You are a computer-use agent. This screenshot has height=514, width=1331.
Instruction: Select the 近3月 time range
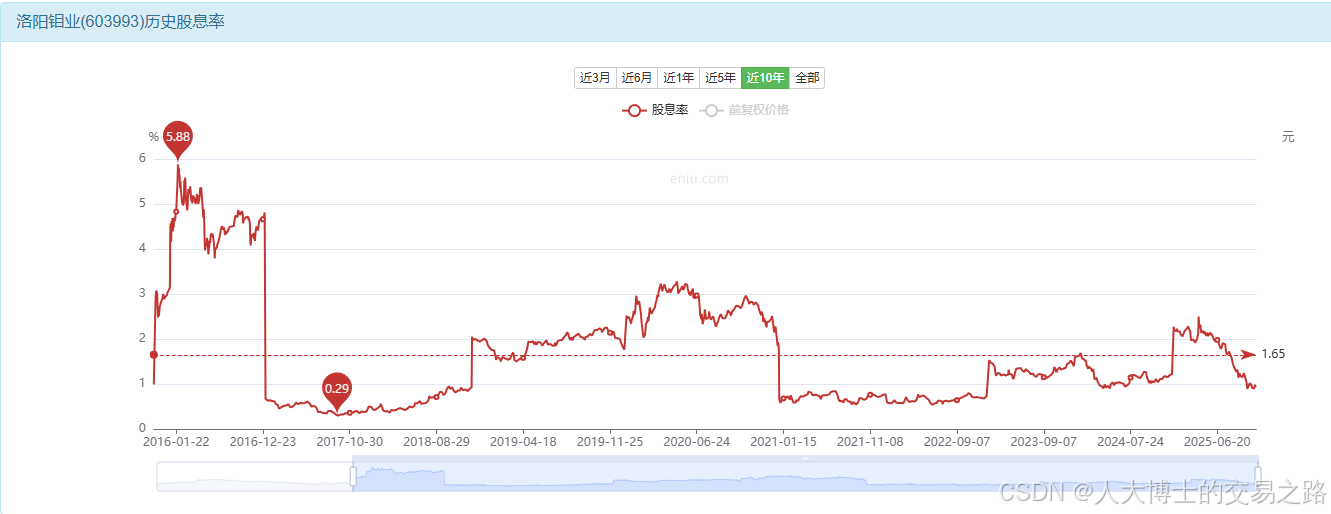[595, 78]
